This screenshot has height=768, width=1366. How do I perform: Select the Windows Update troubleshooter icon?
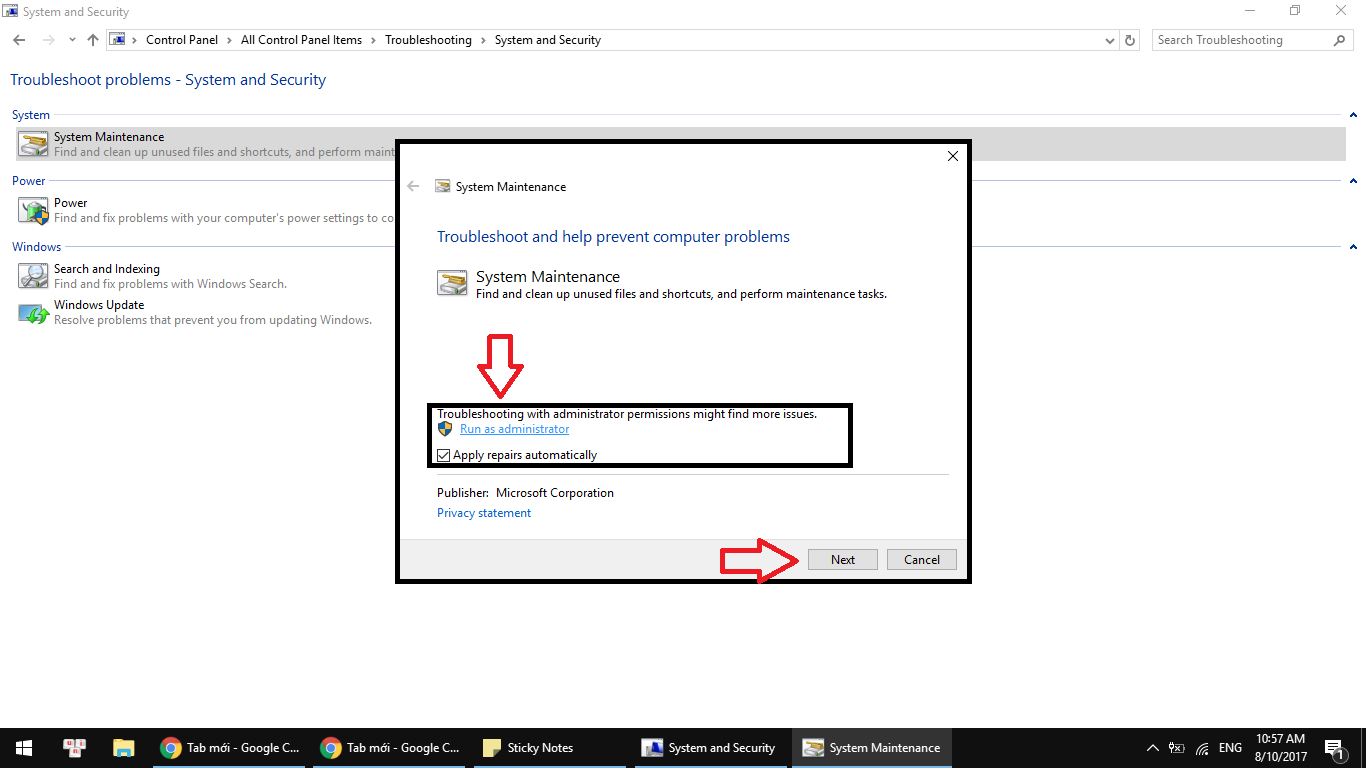33,313
